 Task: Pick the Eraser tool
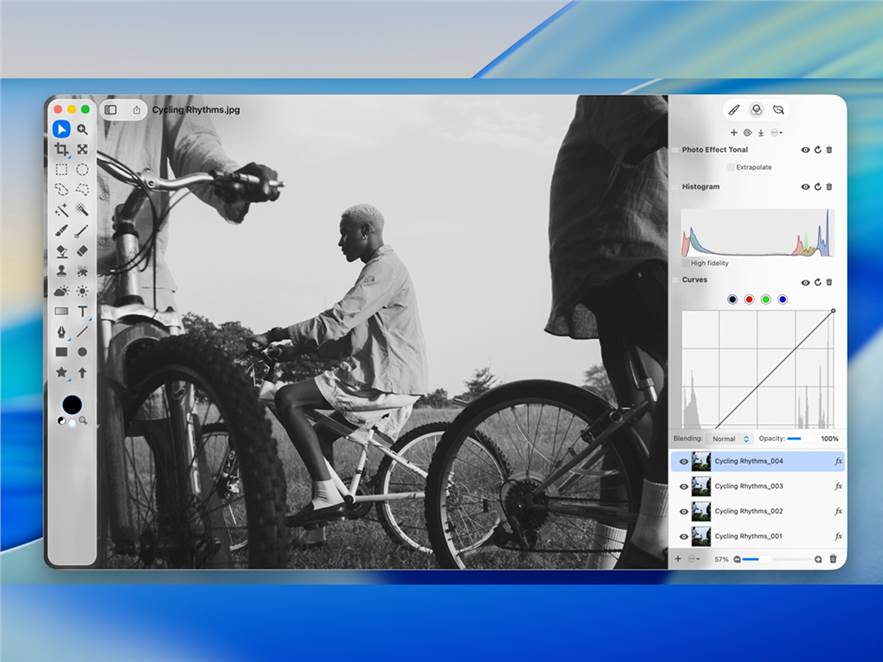coord(82,250)
